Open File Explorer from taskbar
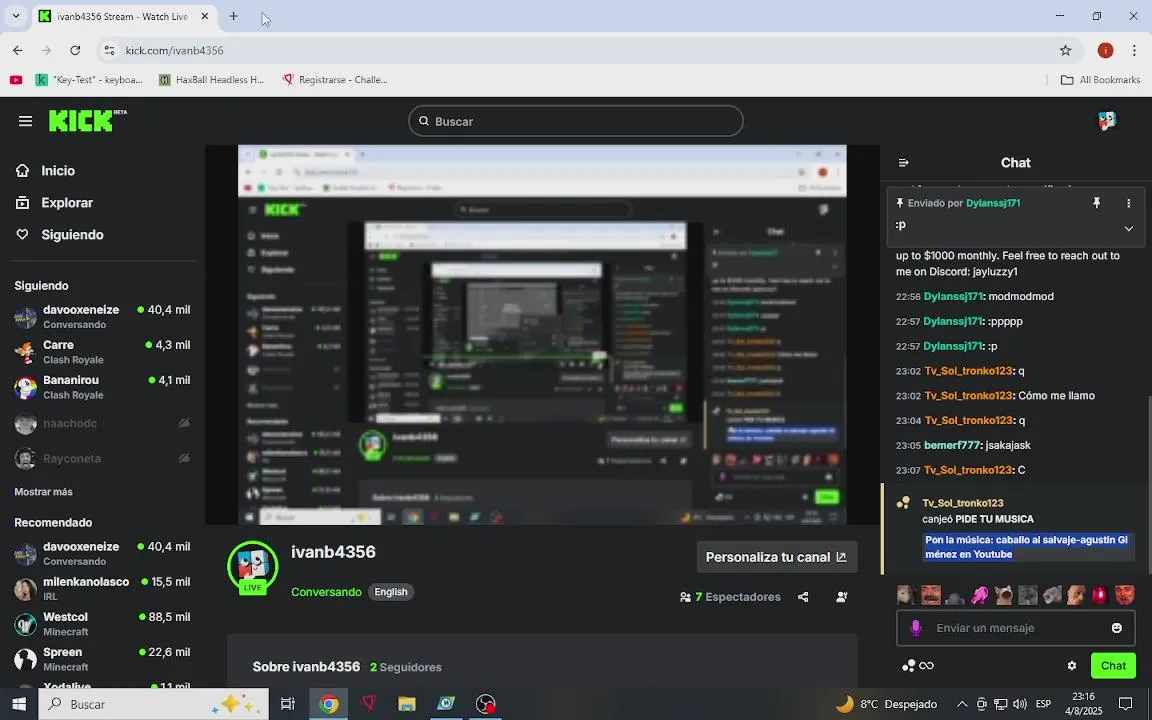This screenshot has height=720, width=1152. pyautogui.click(x=407, y=704)
